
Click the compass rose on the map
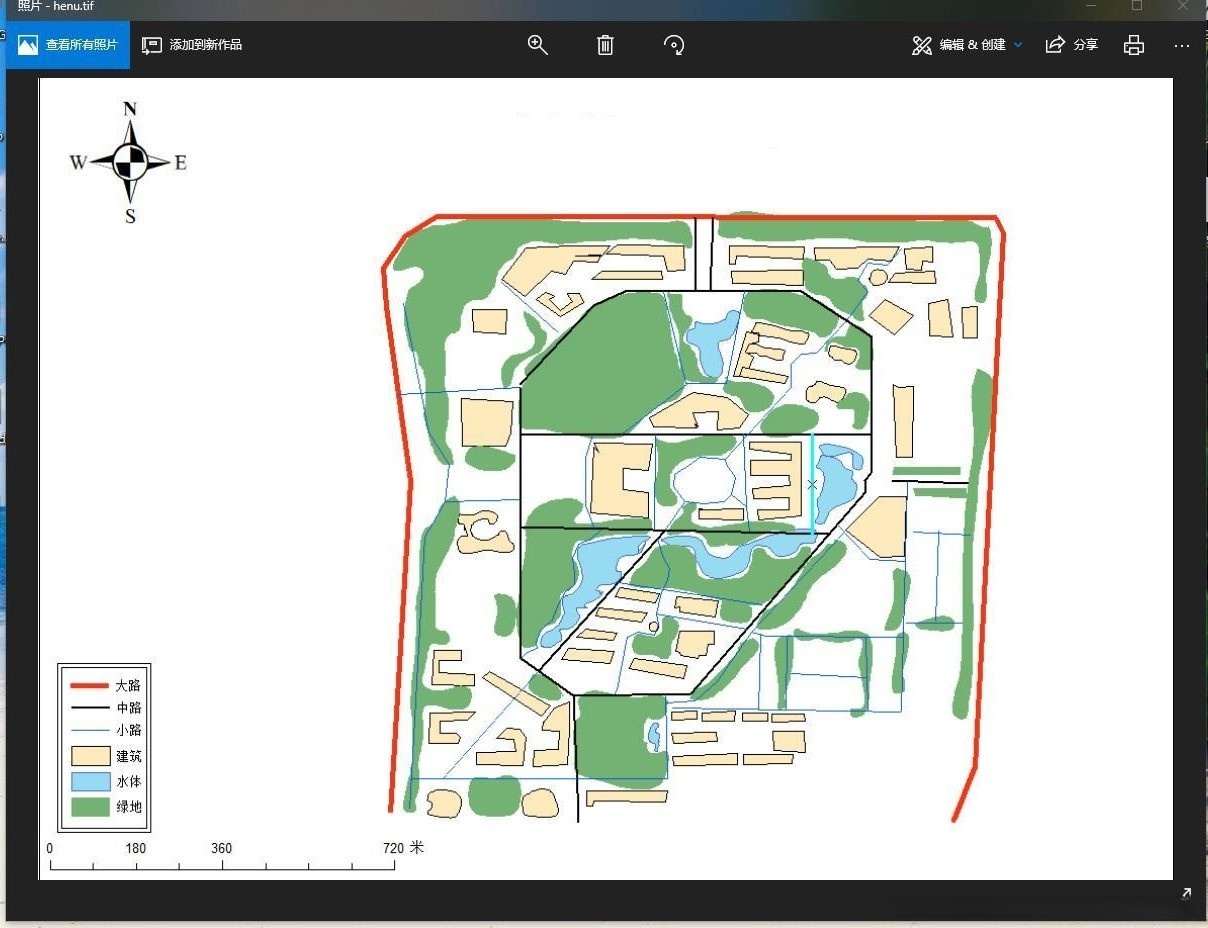129,162
